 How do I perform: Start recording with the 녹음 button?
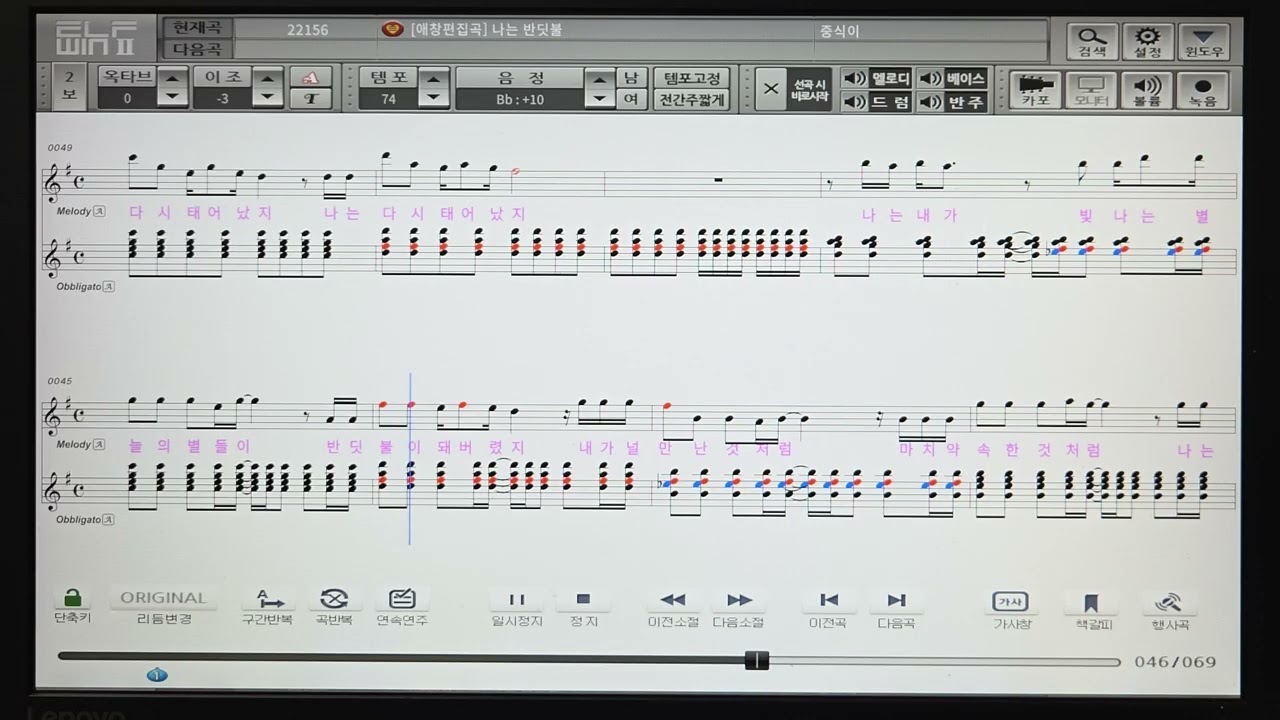tap(1203, 90)
